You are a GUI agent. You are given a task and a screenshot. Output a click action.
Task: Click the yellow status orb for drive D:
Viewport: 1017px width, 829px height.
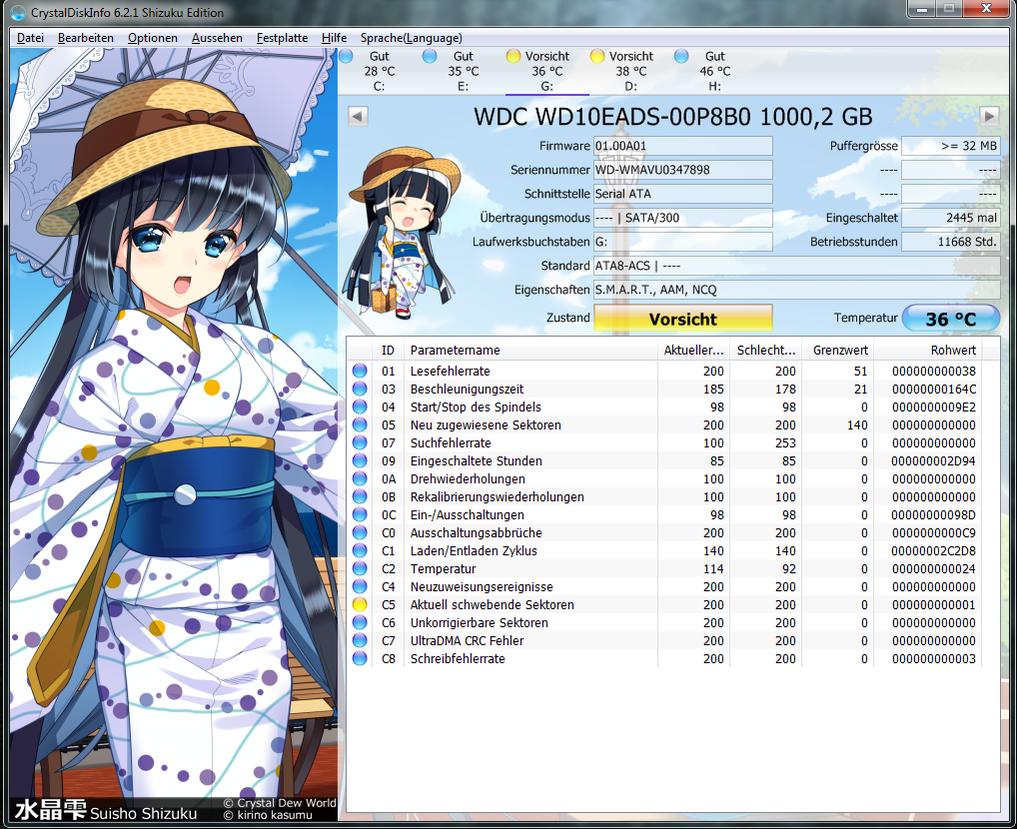597,56
